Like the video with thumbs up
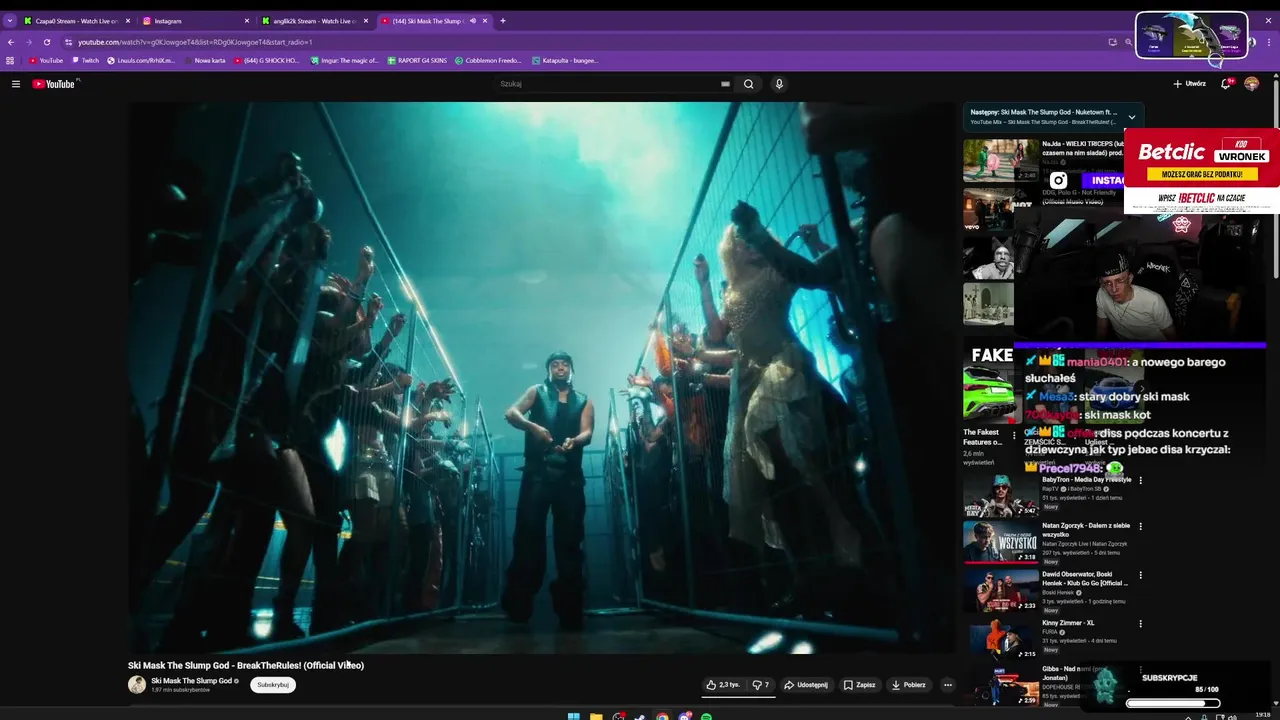 [x=723, y=685]
